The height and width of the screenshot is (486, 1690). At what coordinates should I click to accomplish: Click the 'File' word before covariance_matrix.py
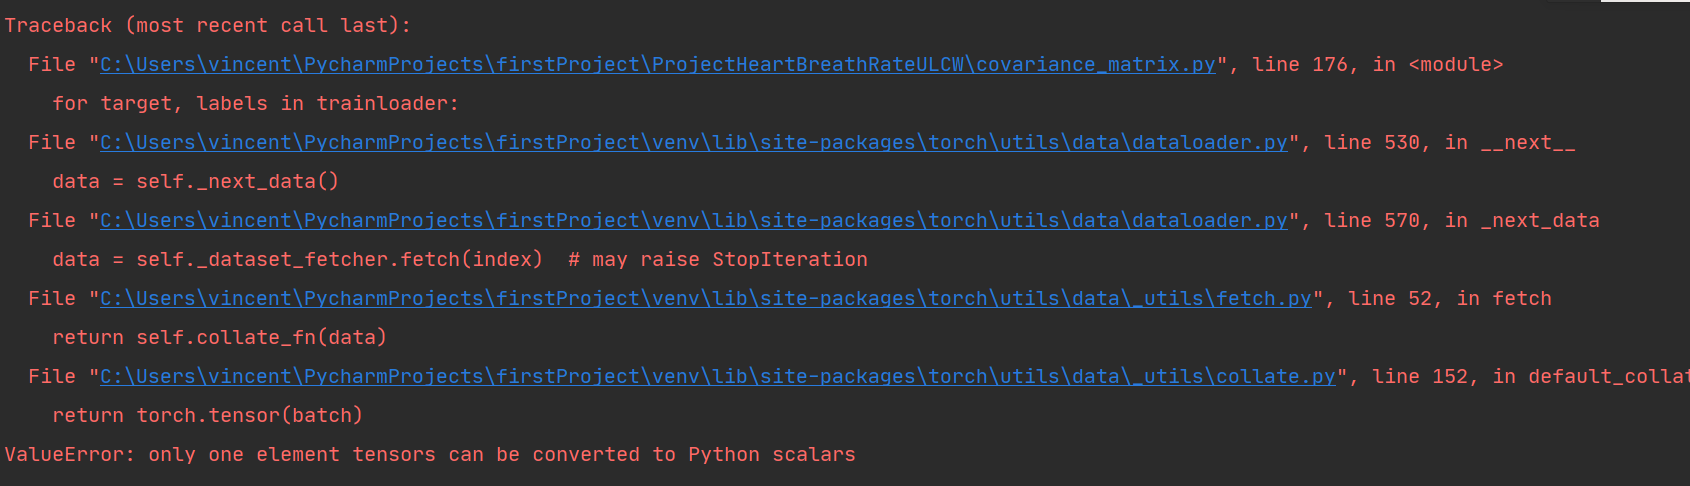click(x=52, y=65)
